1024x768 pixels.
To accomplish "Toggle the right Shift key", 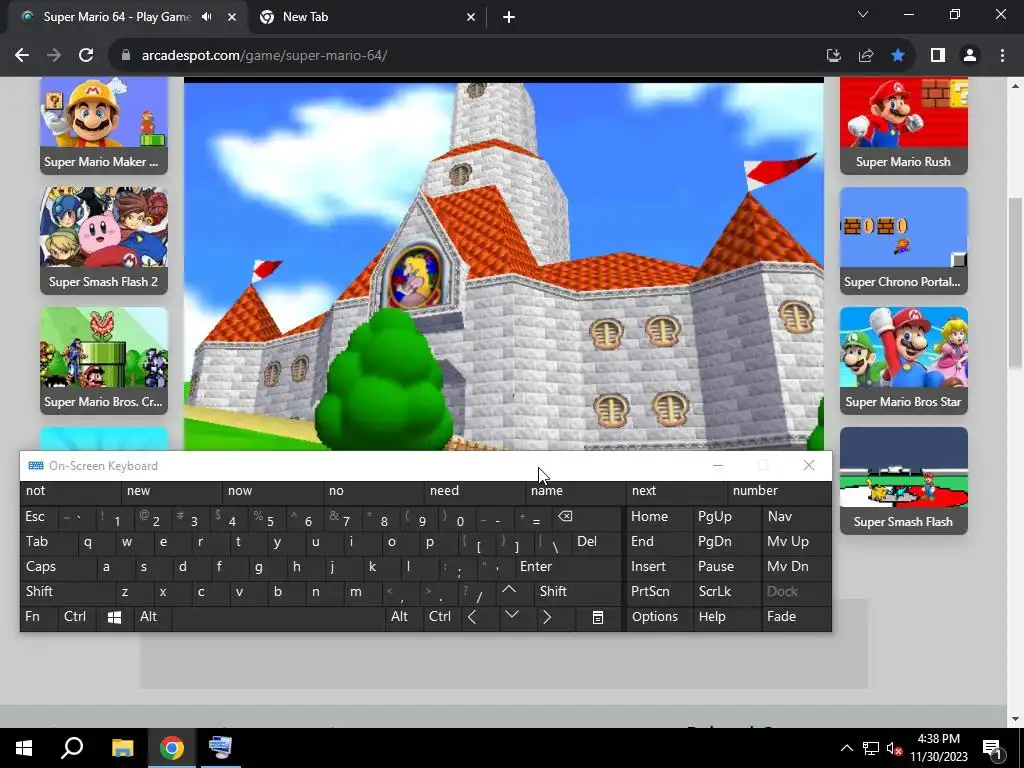I will pyautogui.click(x=577, y=592).
